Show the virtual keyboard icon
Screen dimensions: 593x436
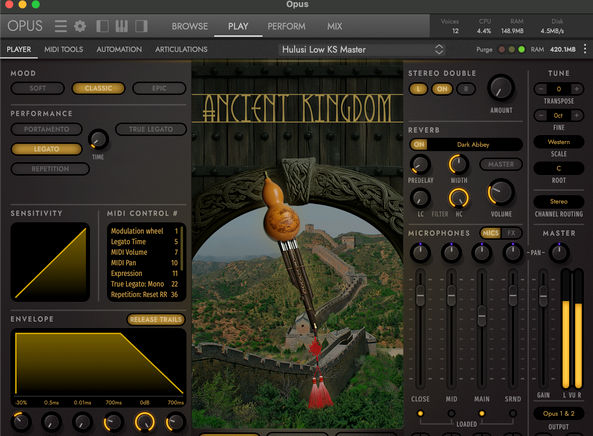pyautogui.click(x=121, y=26)
